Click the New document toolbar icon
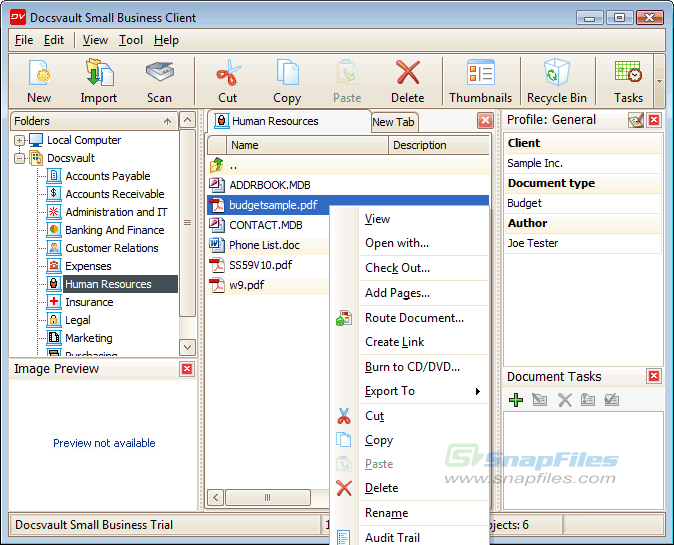Image resolution: width=674 pixels, height=545 pixels. pos(39,81)
